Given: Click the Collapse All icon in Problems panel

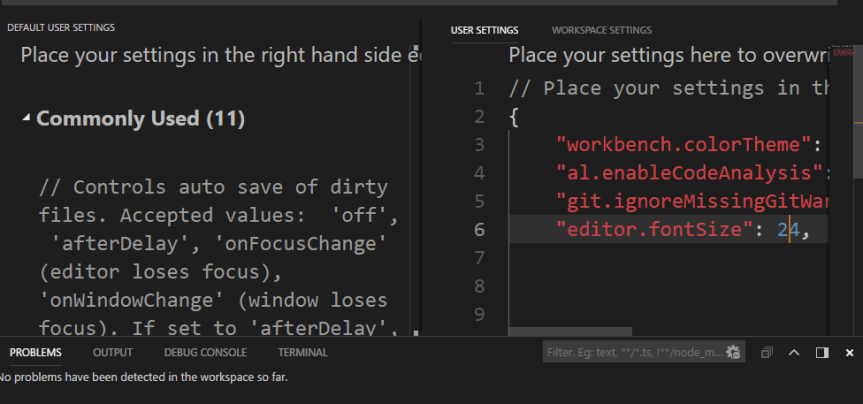Looking at the screenshot, I should [x=767, y=352].
